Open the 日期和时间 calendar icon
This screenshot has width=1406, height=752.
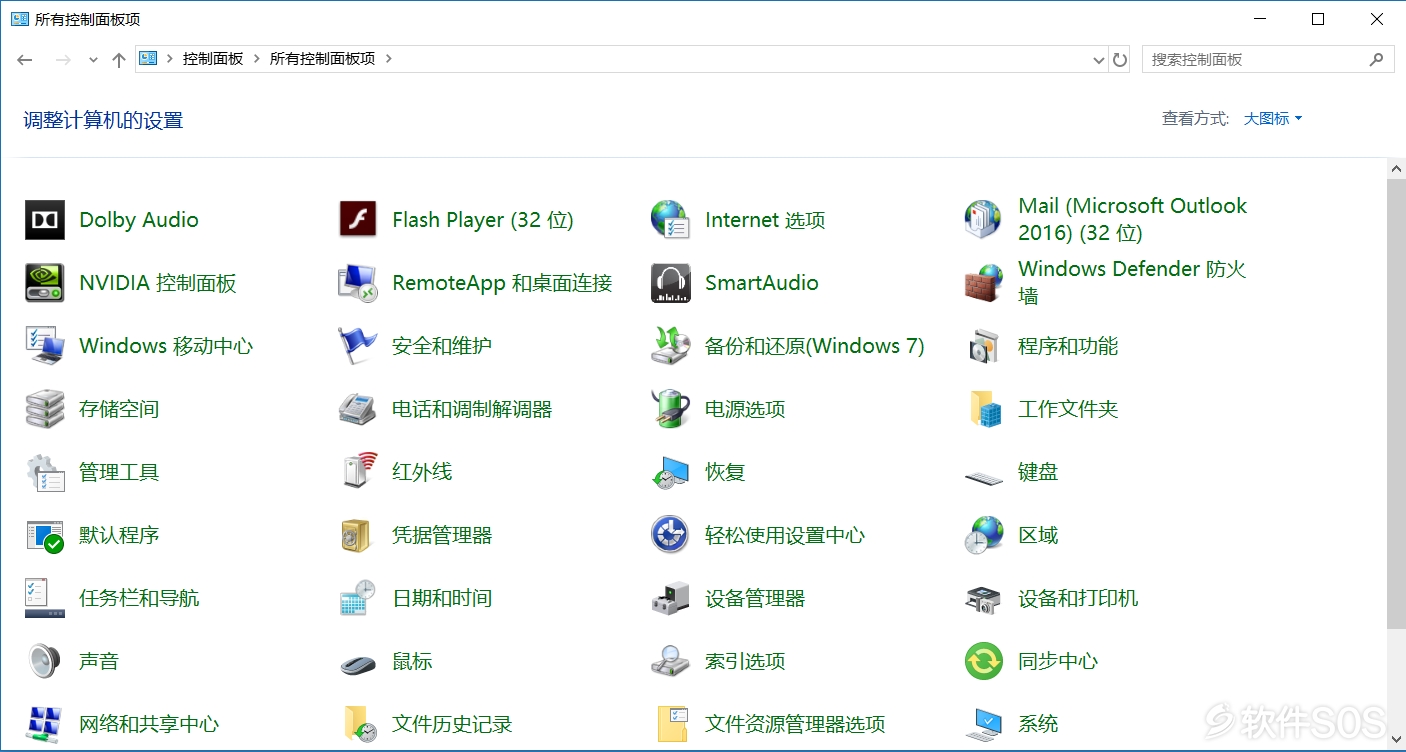click(357, 598)
